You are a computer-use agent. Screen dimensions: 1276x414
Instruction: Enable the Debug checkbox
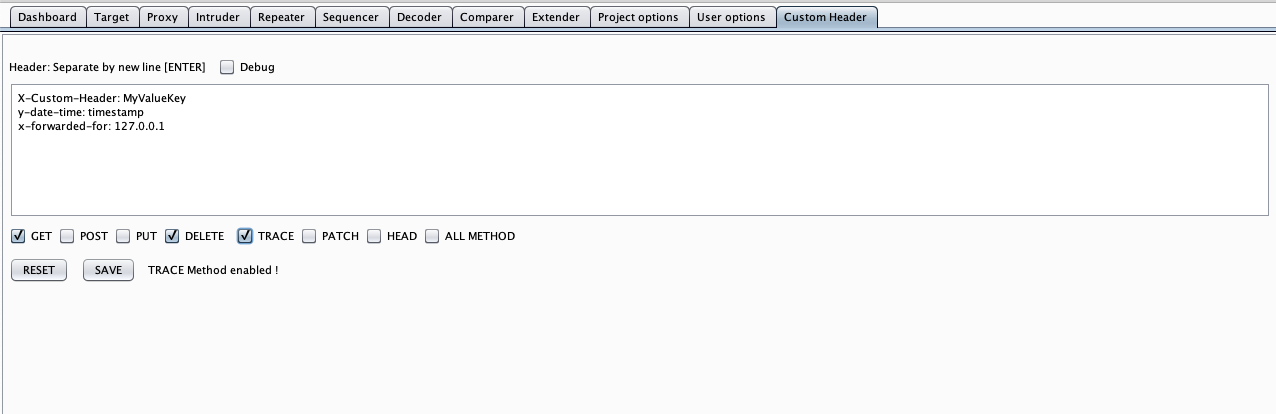click(x=227, y=67)
